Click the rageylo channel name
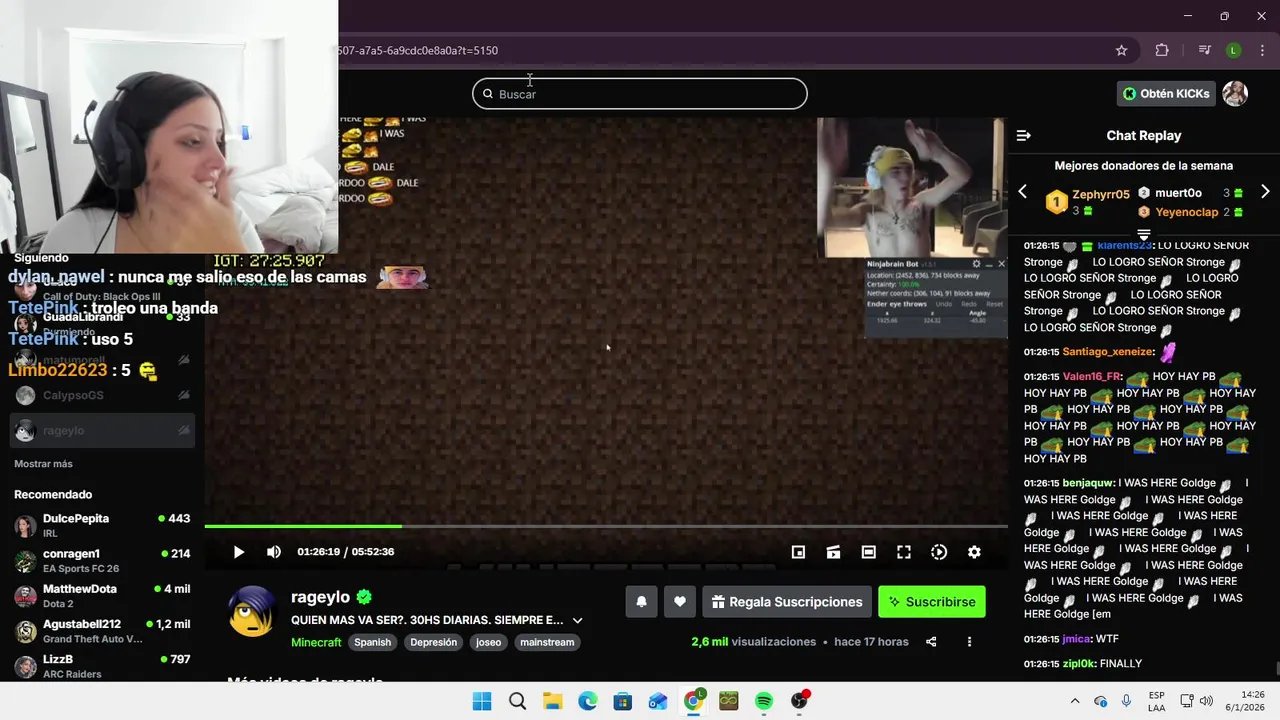The height and width of the screenshot is (720, 1280). [x=320, y=597]
